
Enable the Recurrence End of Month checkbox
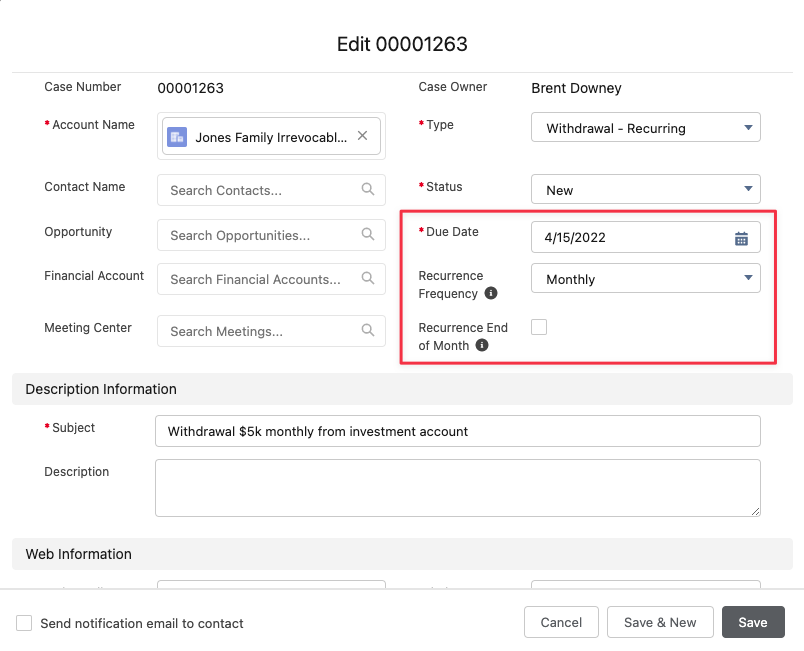pos(539,327)
